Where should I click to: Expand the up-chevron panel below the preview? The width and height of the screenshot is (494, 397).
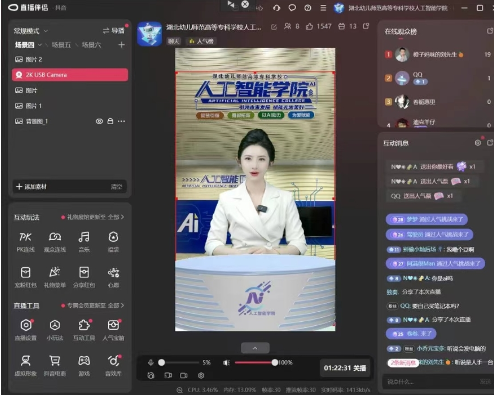[x=255, y=348]
